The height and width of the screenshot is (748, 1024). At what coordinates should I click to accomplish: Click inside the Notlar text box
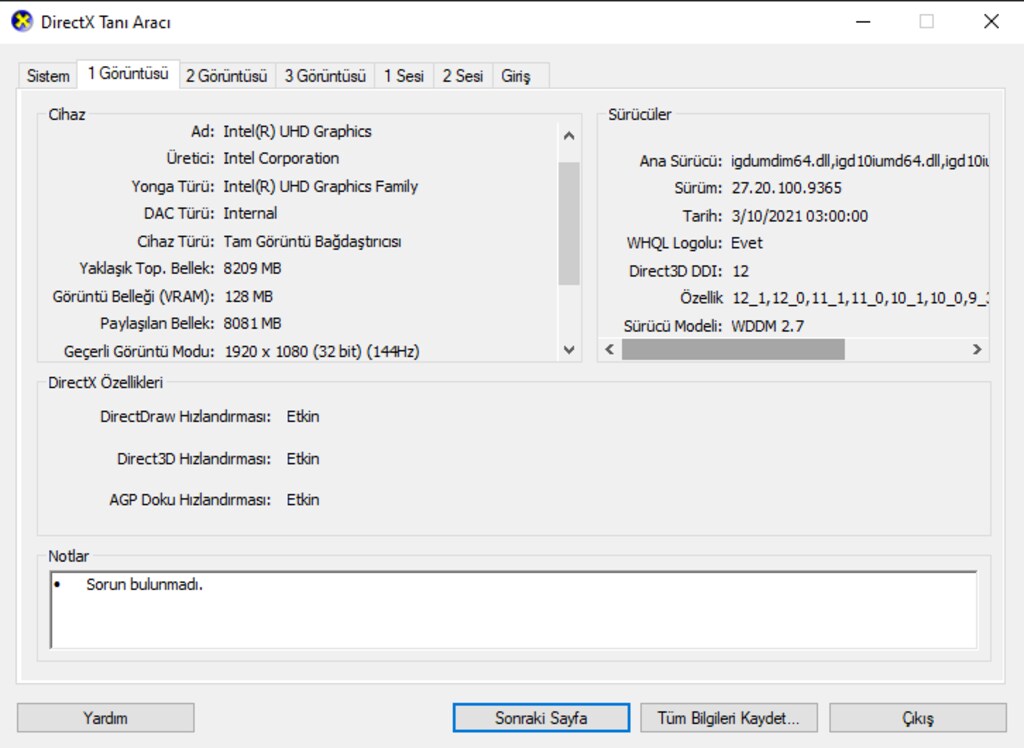click(x=513, y=610)
